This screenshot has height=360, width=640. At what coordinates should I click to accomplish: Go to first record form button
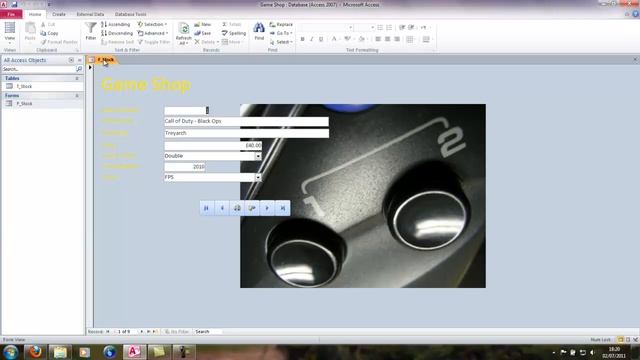pos(207,208)
